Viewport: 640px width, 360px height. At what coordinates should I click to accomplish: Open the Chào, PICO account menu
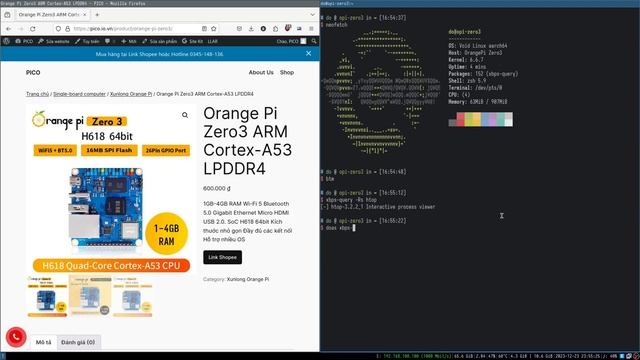[291, 41]
